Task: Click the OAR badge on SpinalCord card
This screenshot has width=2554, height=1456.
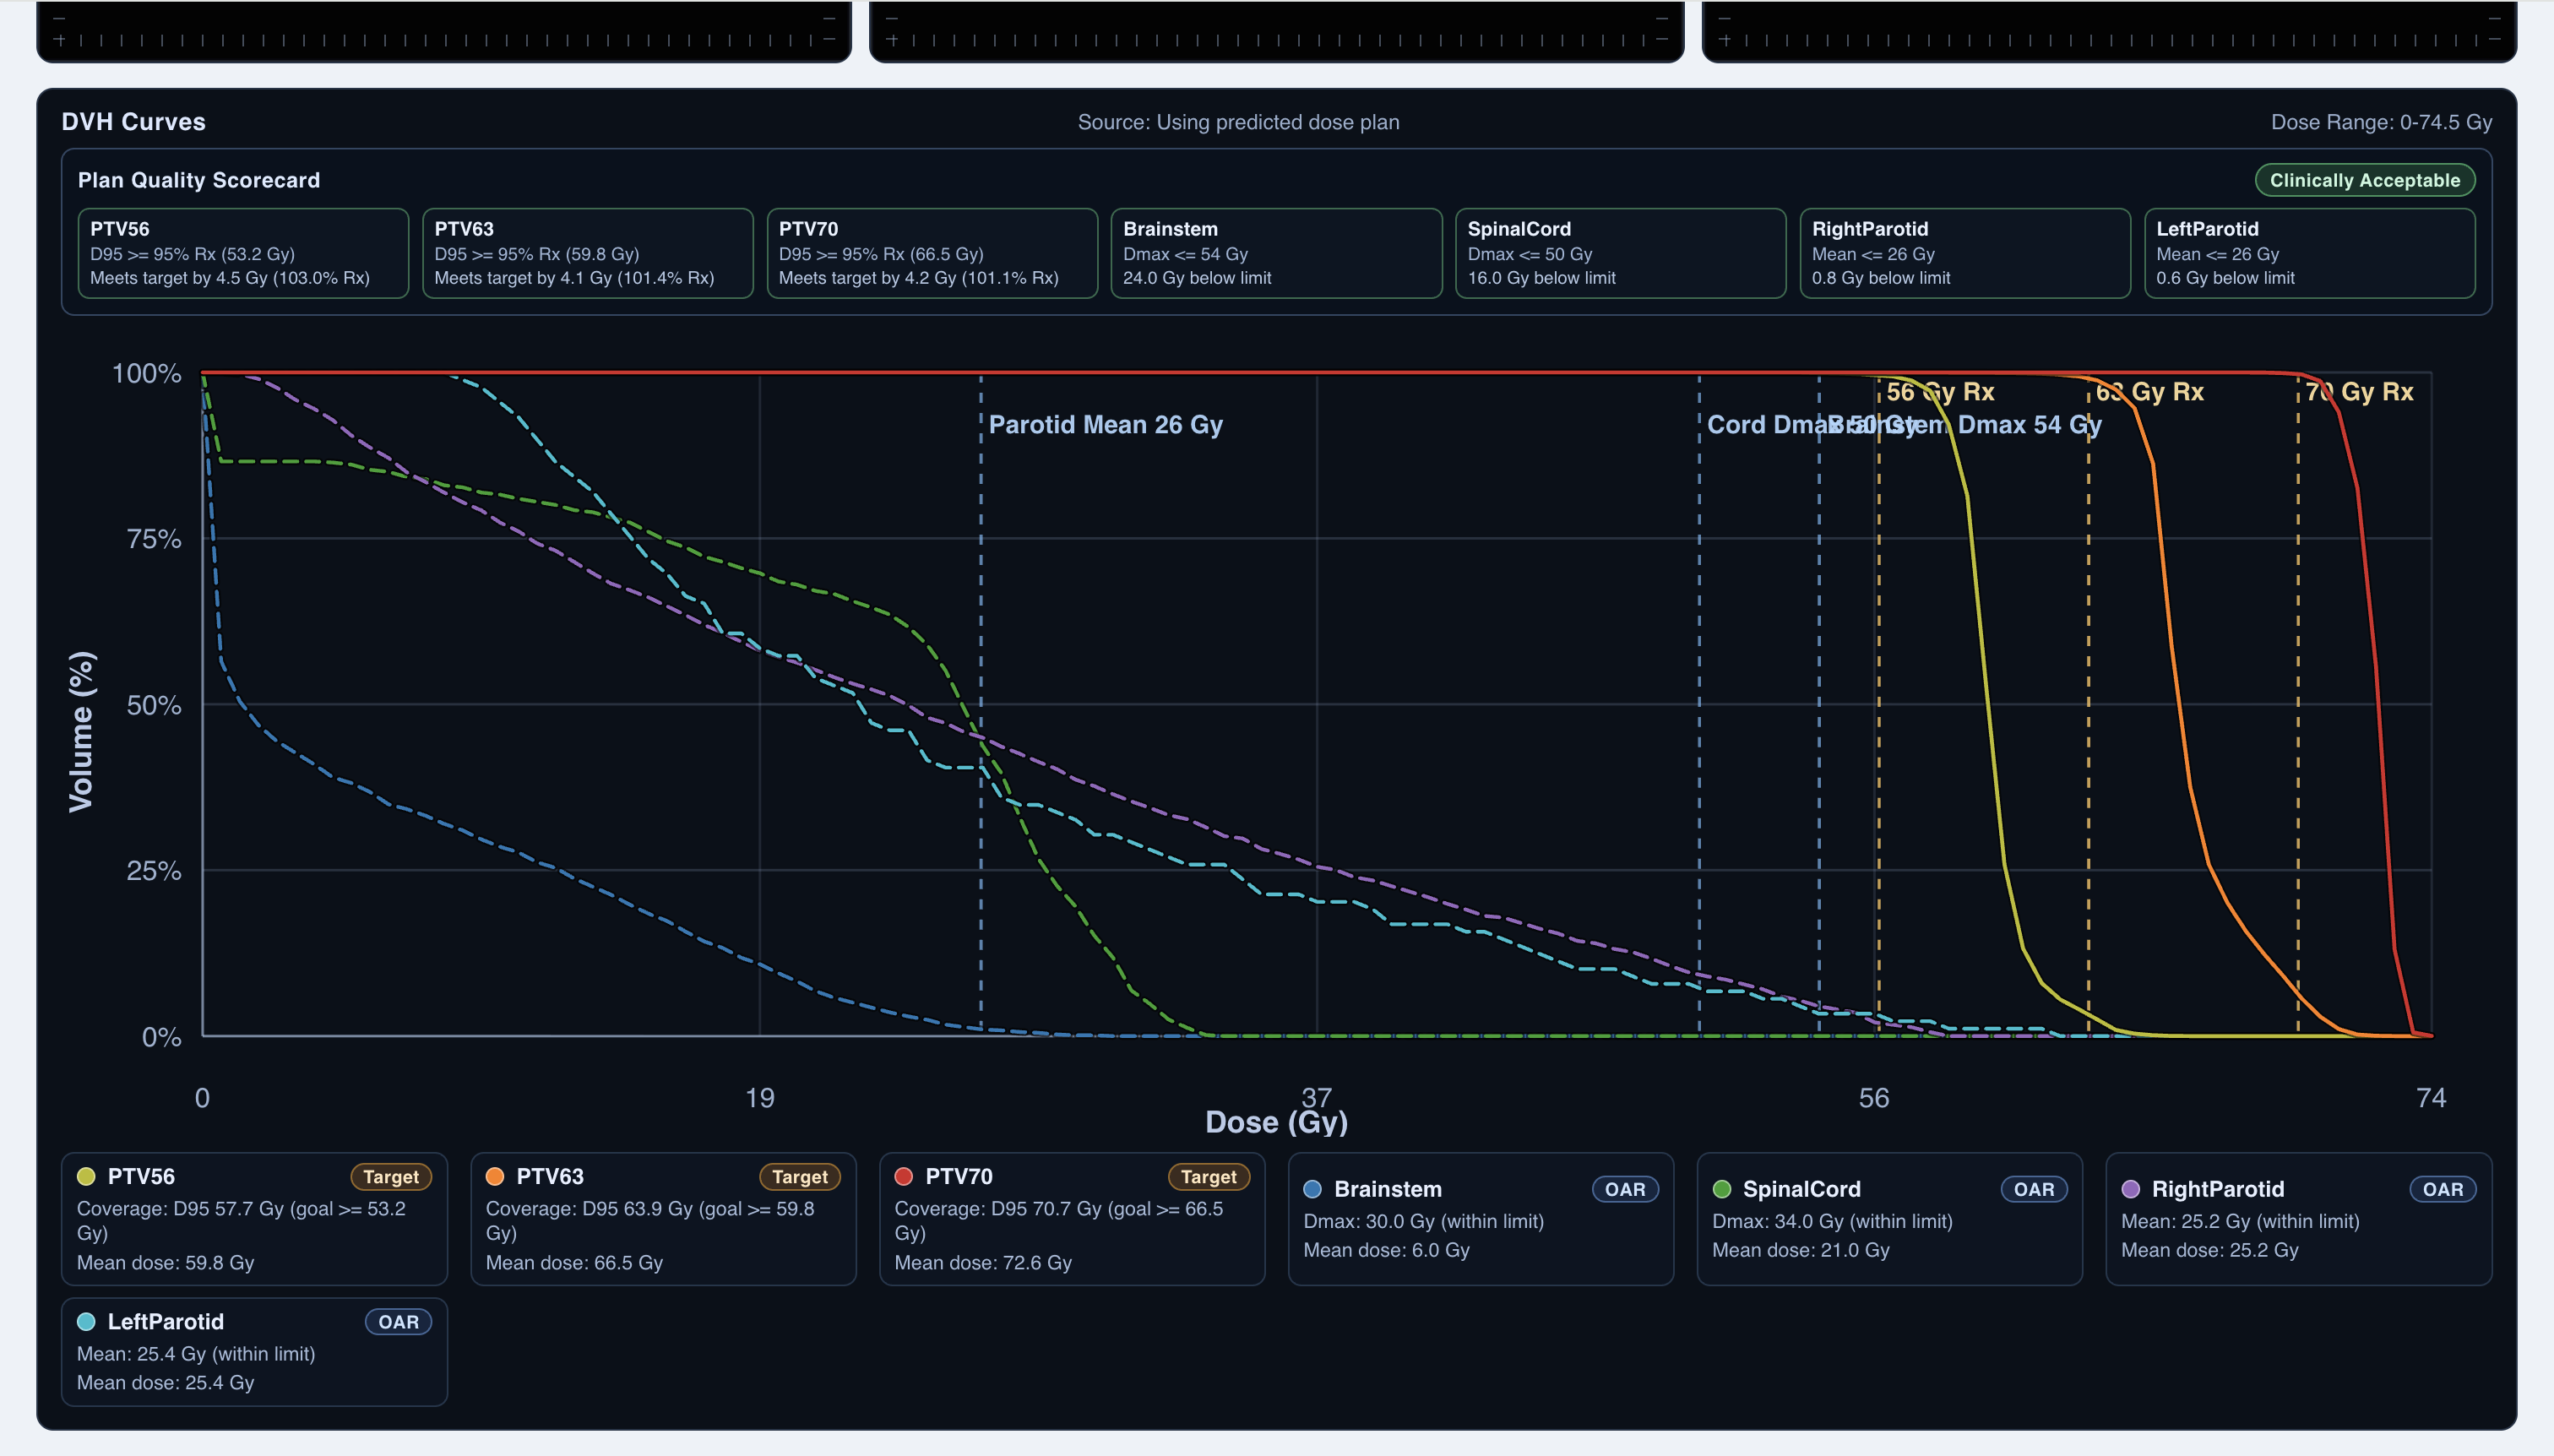Action: (x=2033, y=1189)
